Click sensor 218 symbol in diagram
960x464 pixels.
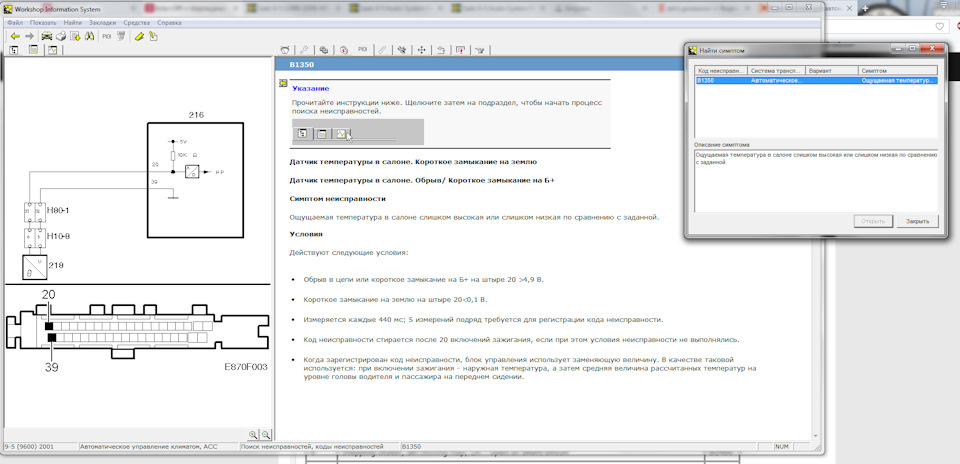click(x=35, y=268)
